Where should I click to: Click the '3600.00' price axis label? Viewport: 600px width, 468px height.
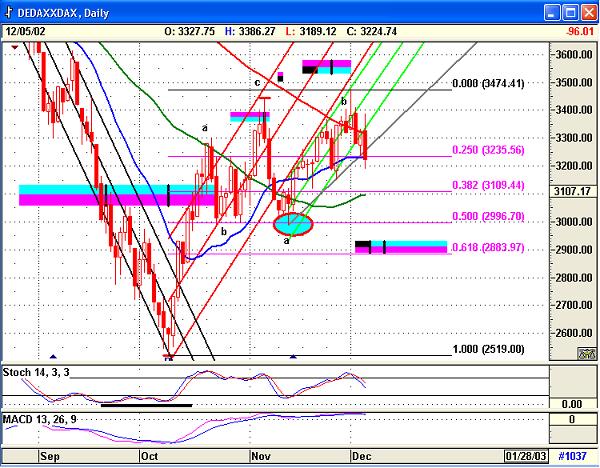[574, 54]
